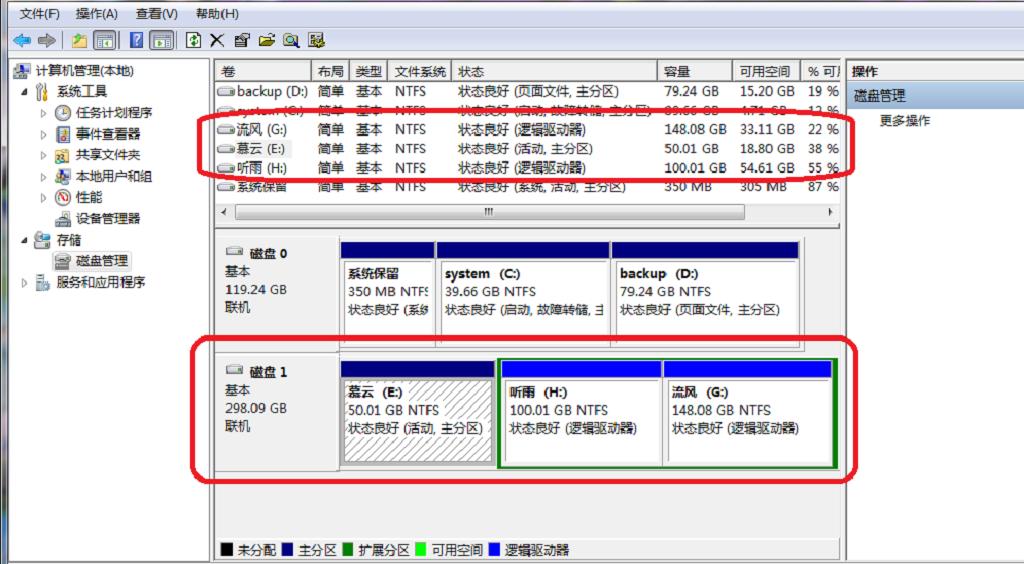Click the 性能 performance icon
This screenshot has height=564, width=1024.
[63, 197]
